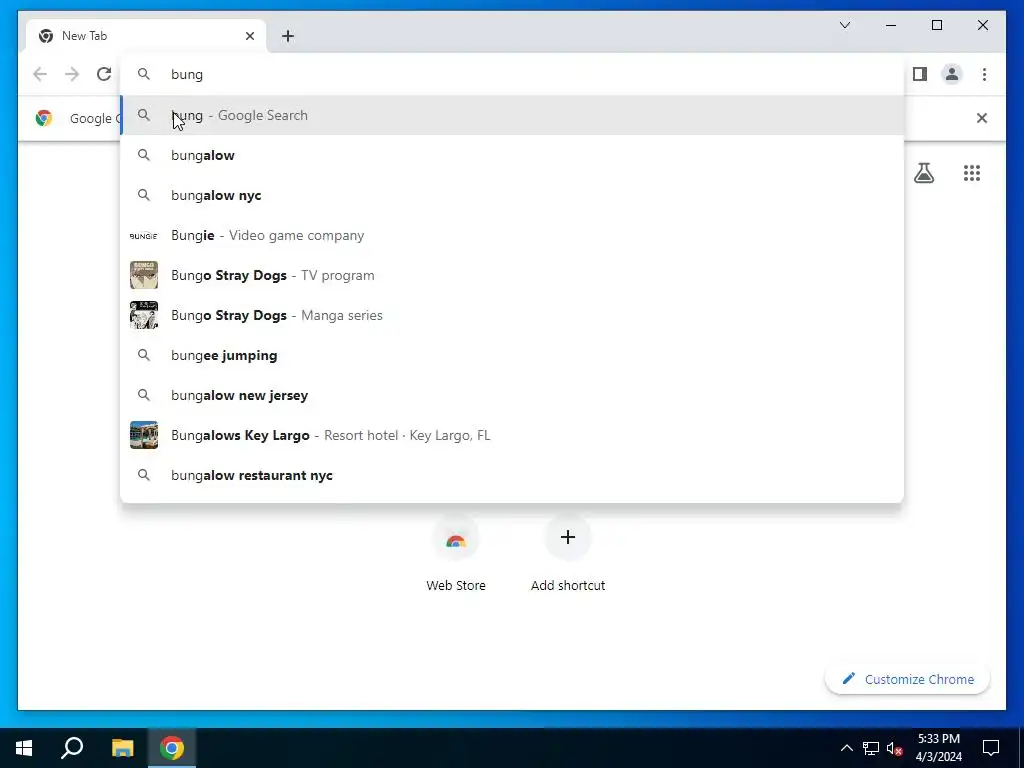Close the New Tab tab
Viewport: 1024px width, 768px height.
[x=249, y=36]
